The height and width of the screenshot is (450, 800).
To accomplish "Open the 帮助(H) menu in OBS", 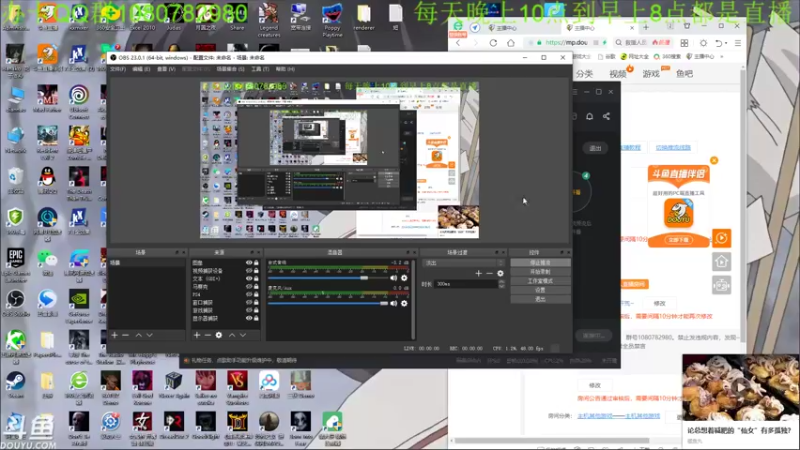I will (x=285, y=69).
